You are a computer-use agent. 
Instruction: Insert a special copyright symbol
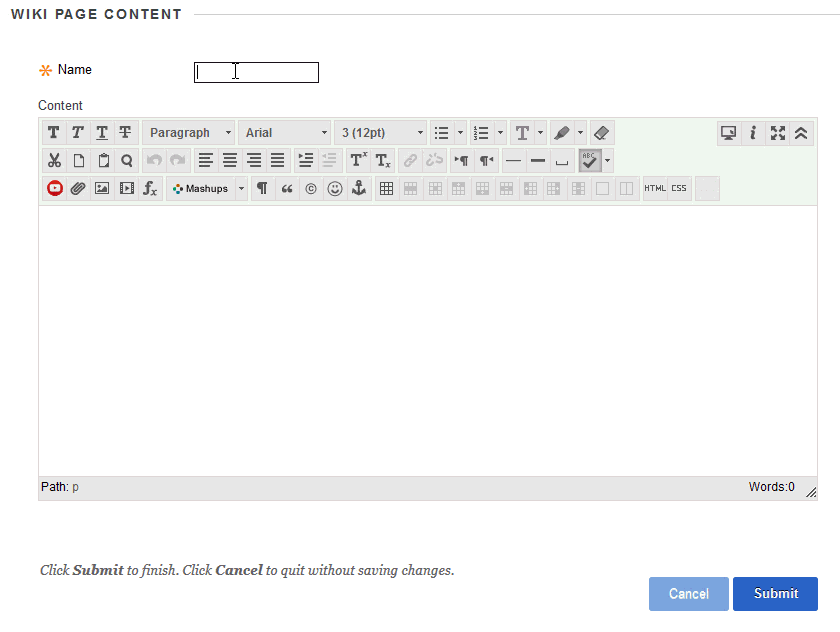(311, 188)
